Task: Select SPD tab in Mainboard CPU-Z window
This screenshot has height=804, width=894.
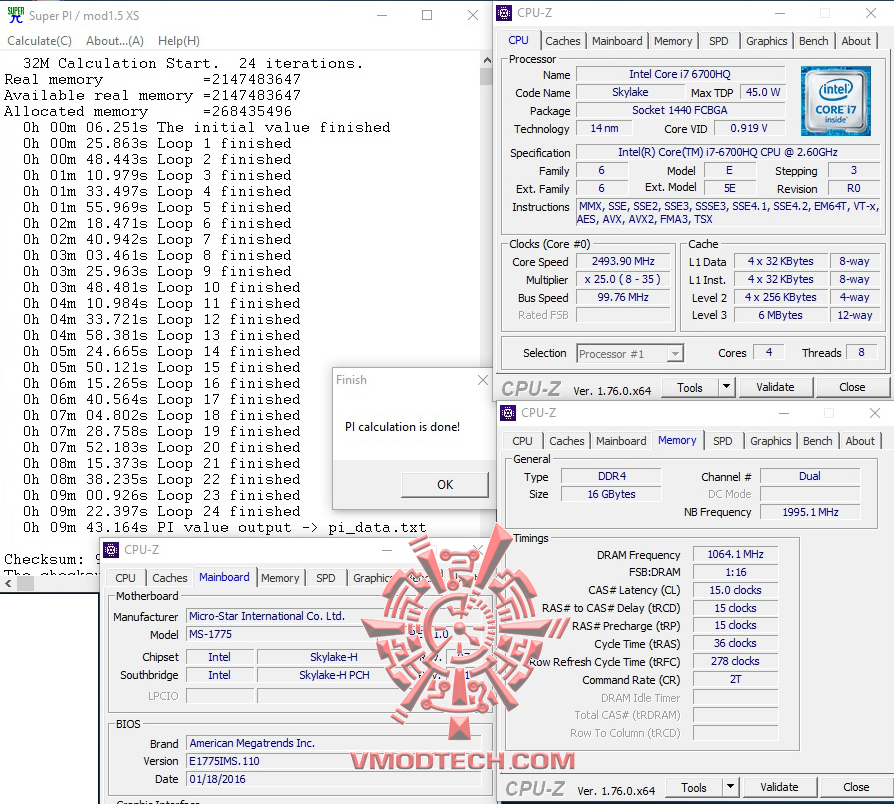Action: click(x=326, y=578)
